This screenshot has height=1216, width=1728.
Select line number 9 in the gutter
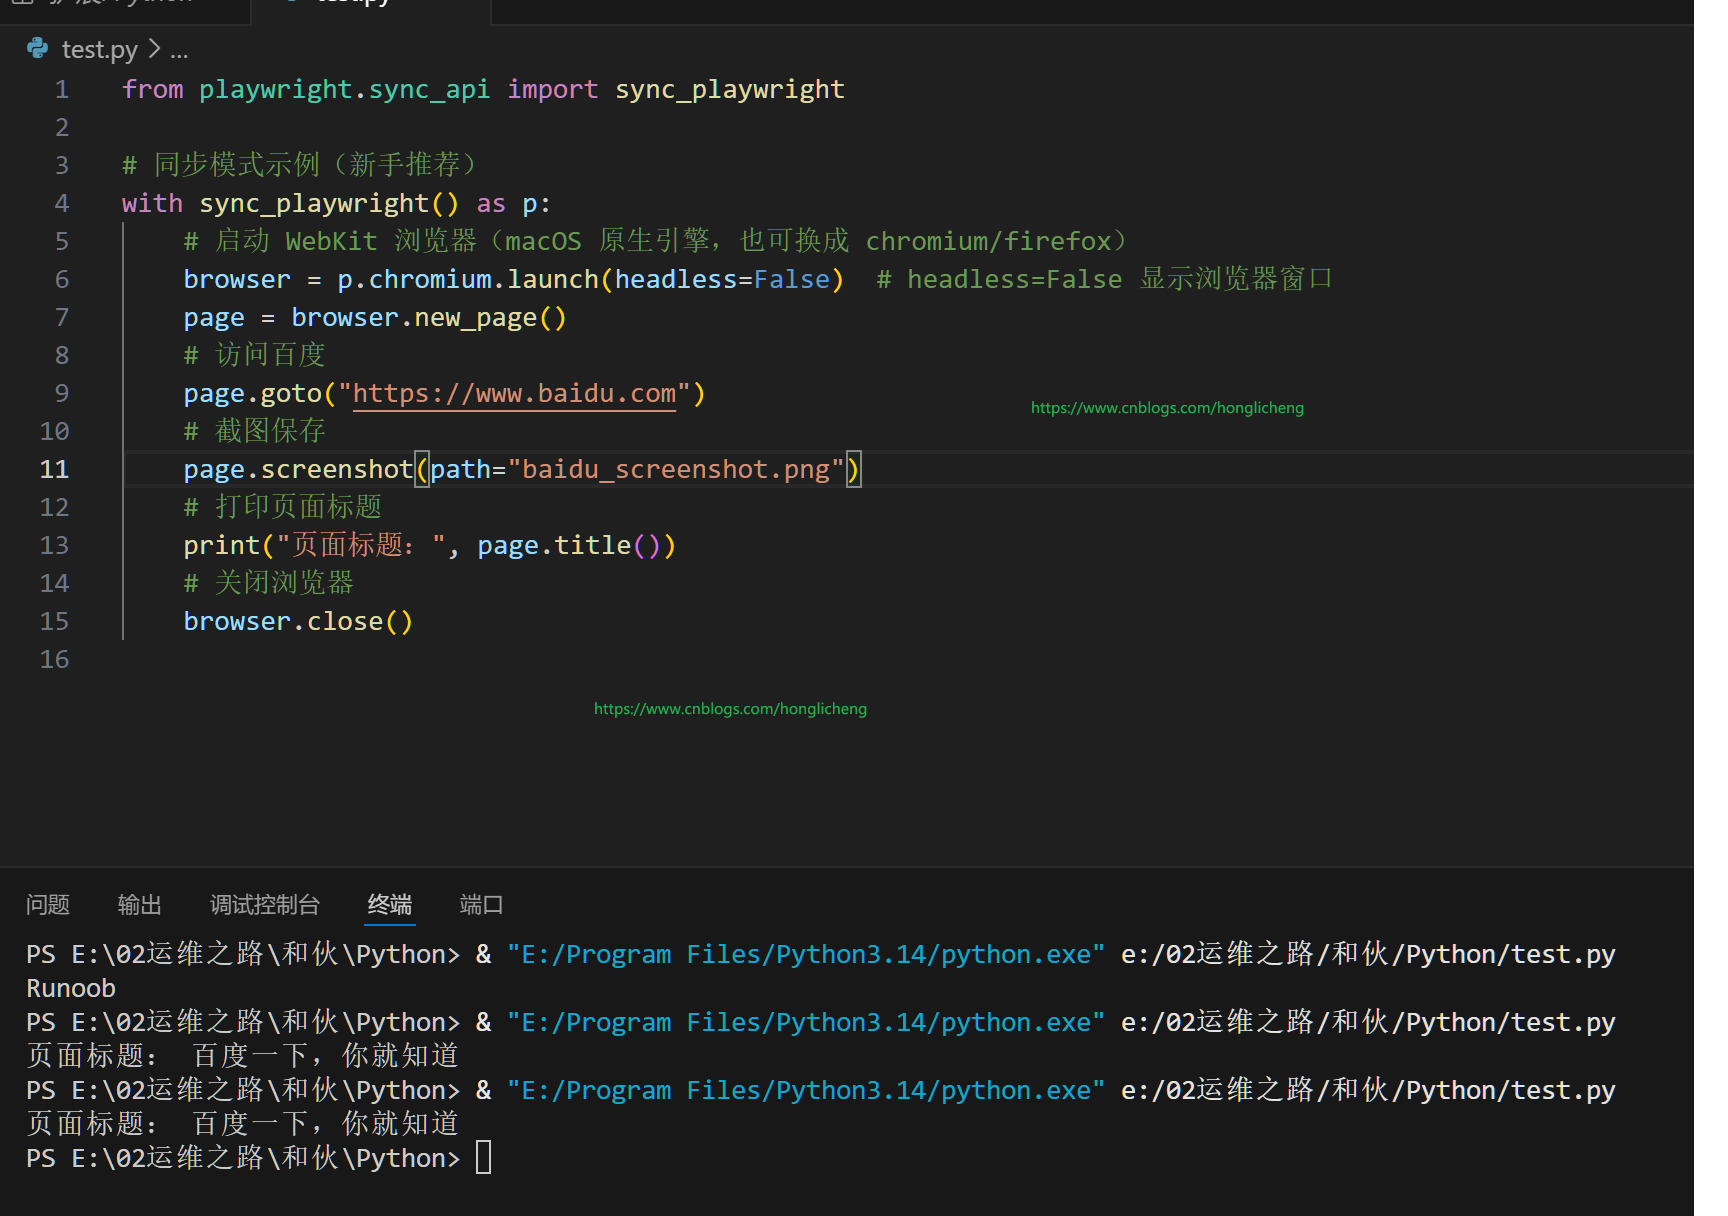[x=62, y=393]
